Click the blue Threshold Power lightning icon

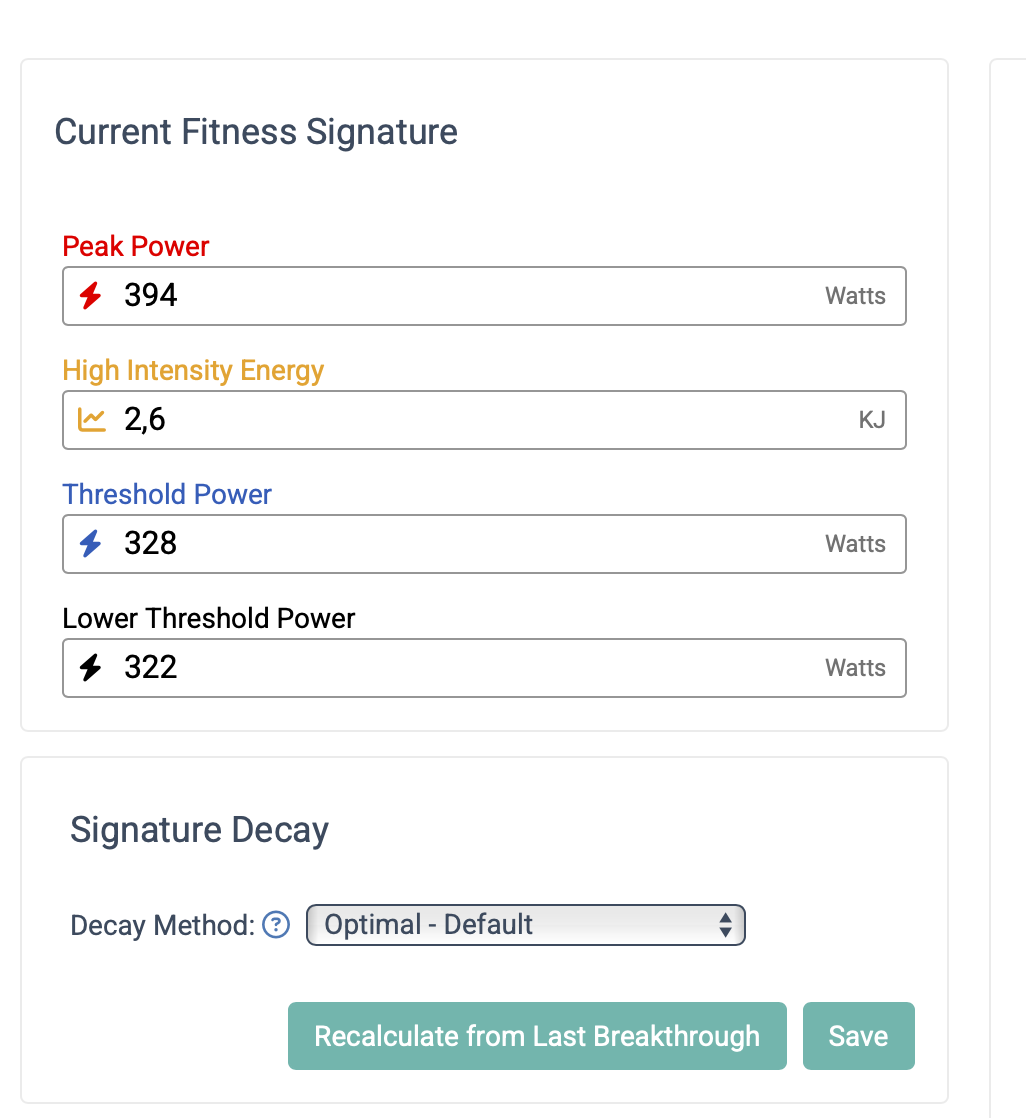[91, 543]
